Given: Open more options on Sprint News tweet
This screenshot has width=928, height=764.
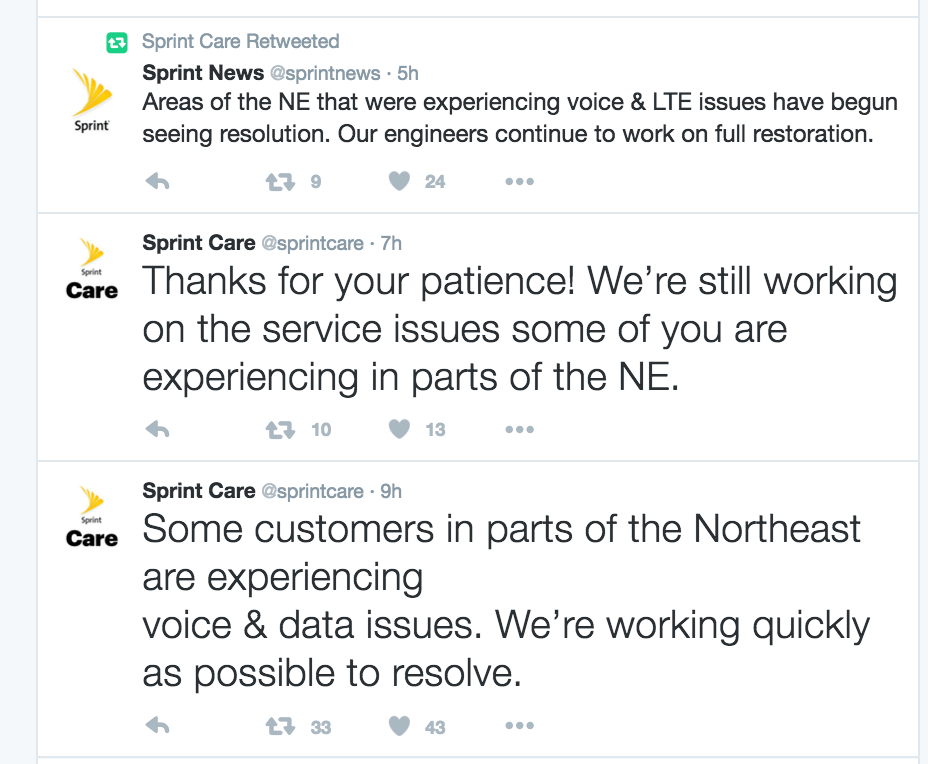Looking at the screenshot, I should point(519,181).
